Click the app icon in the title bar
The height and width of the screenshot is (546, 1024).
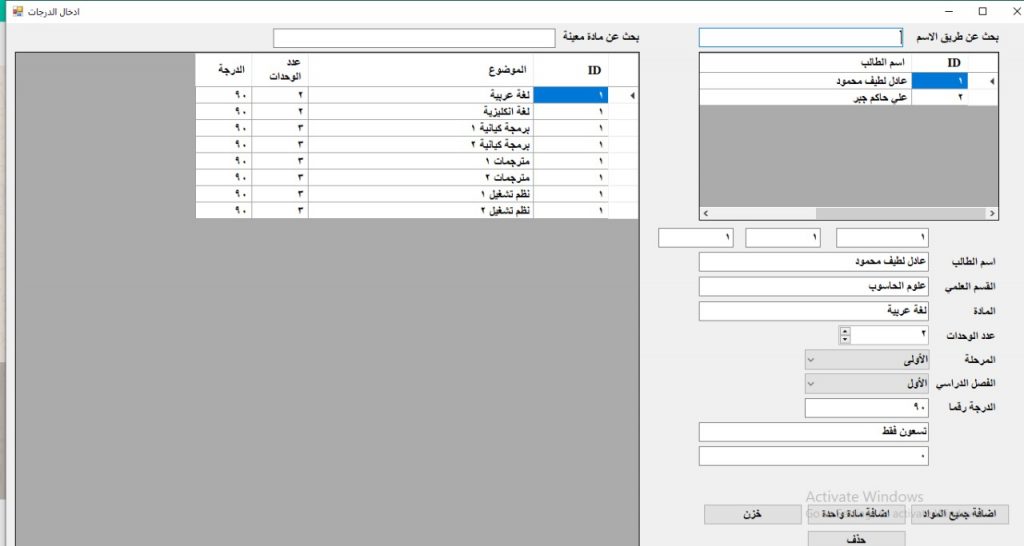tap(17, 11)
